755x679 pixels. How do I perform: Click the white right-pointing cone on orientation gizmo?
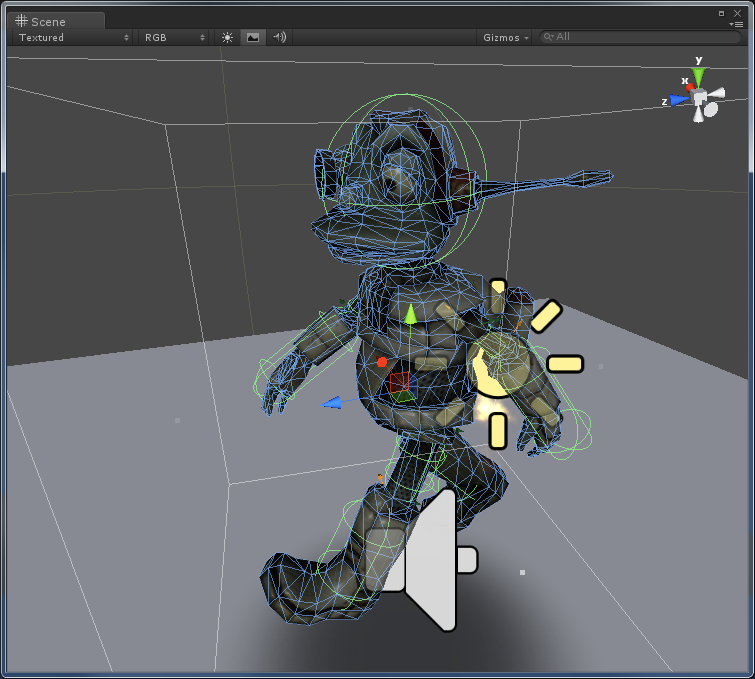(x=716, y=93)
